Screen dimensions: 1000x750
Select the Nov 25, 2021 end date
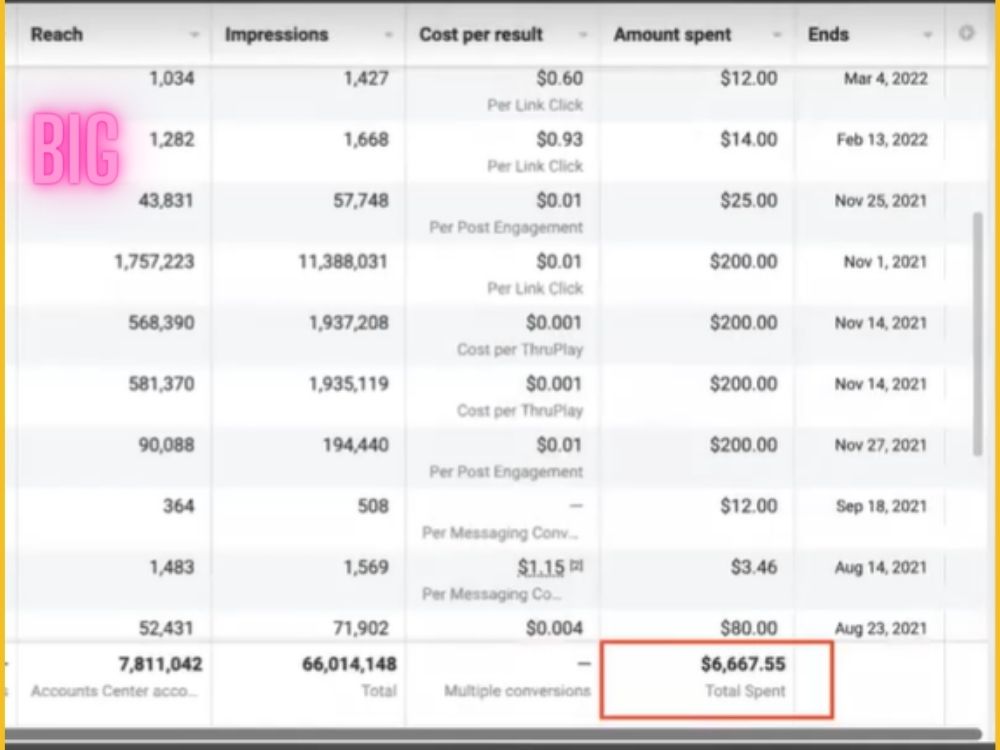881,201
